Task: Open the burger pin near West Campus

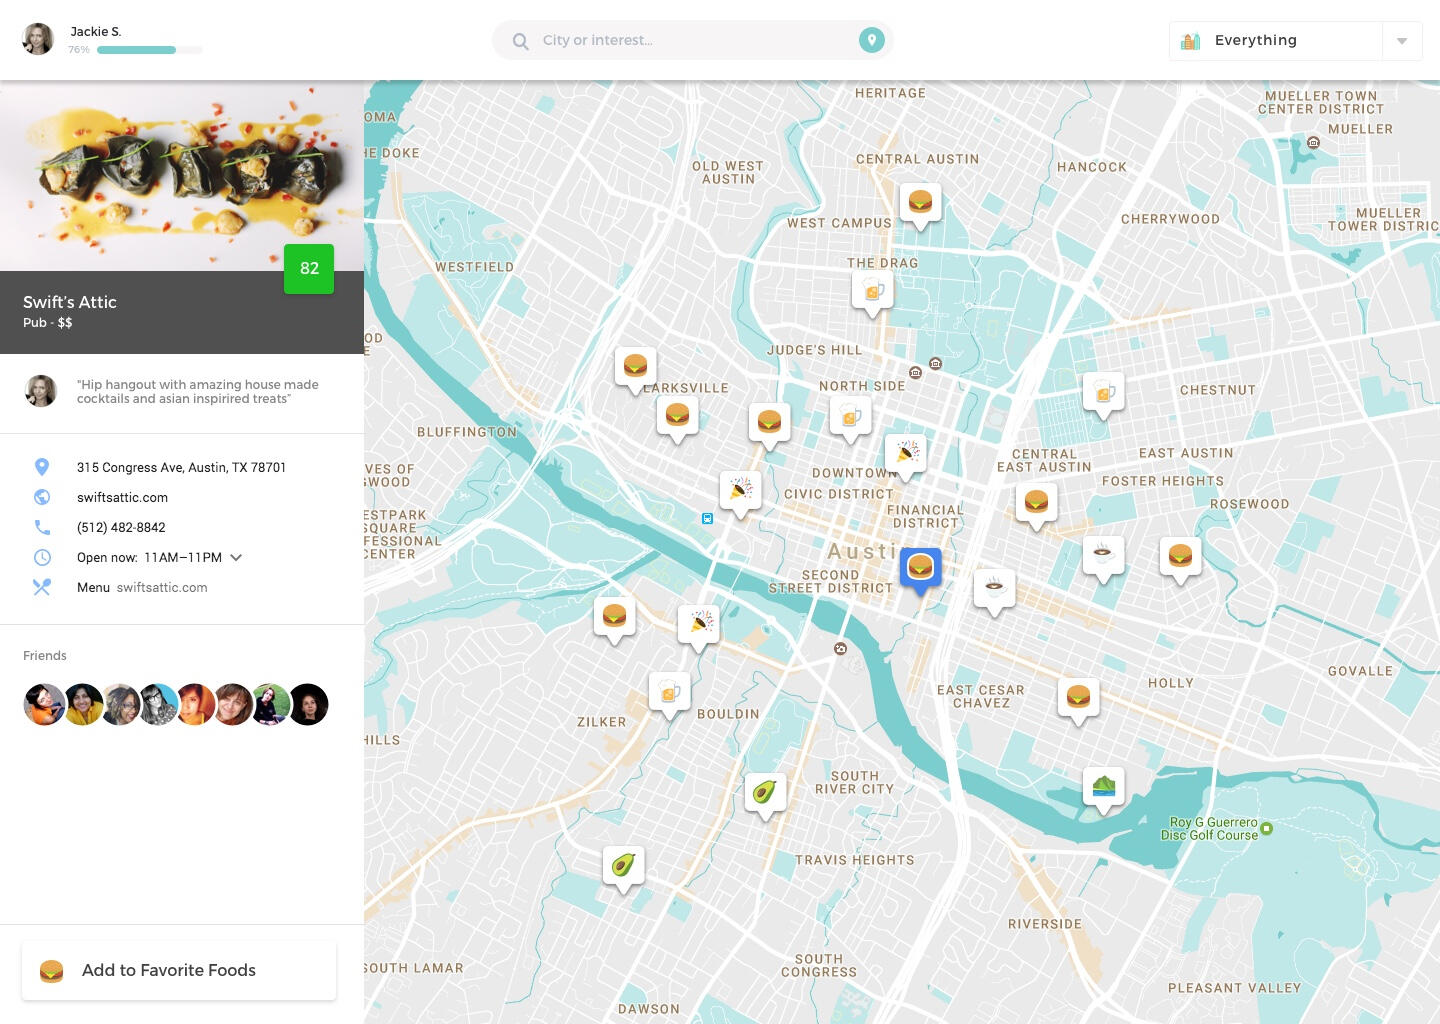Action: coord(920,202)
